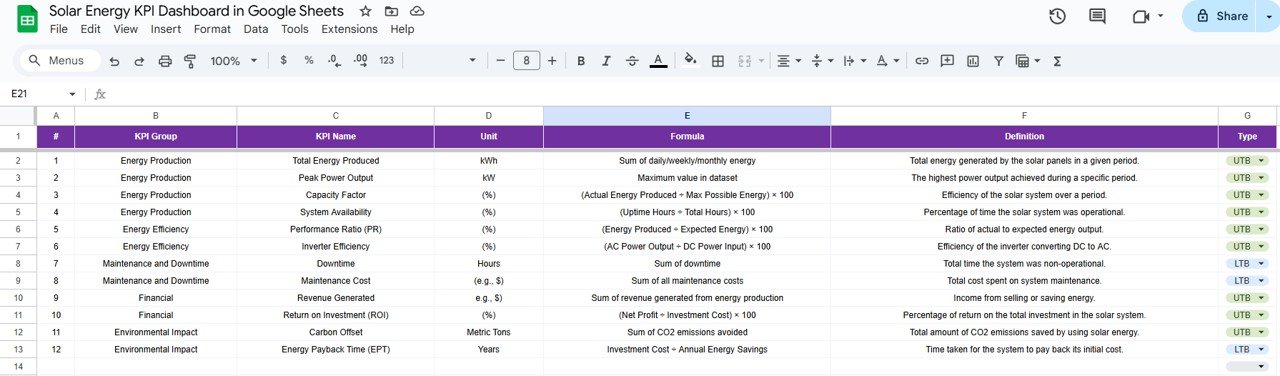This screenshot has width=1280, height=376.
Task: Click the fx formula bar icon
Action: 100,94
